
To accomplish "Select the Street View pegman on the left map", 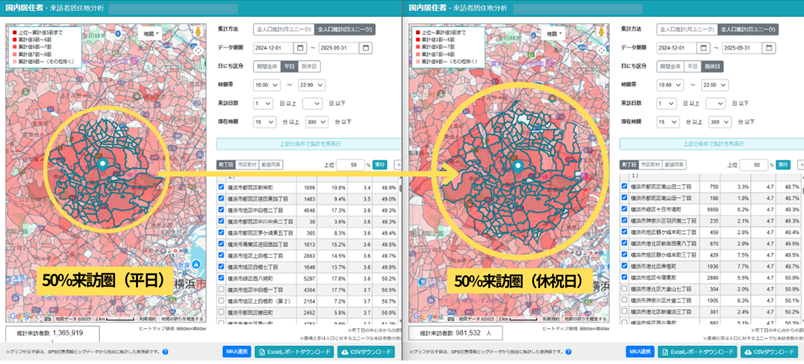I will (x=198, y=33).
